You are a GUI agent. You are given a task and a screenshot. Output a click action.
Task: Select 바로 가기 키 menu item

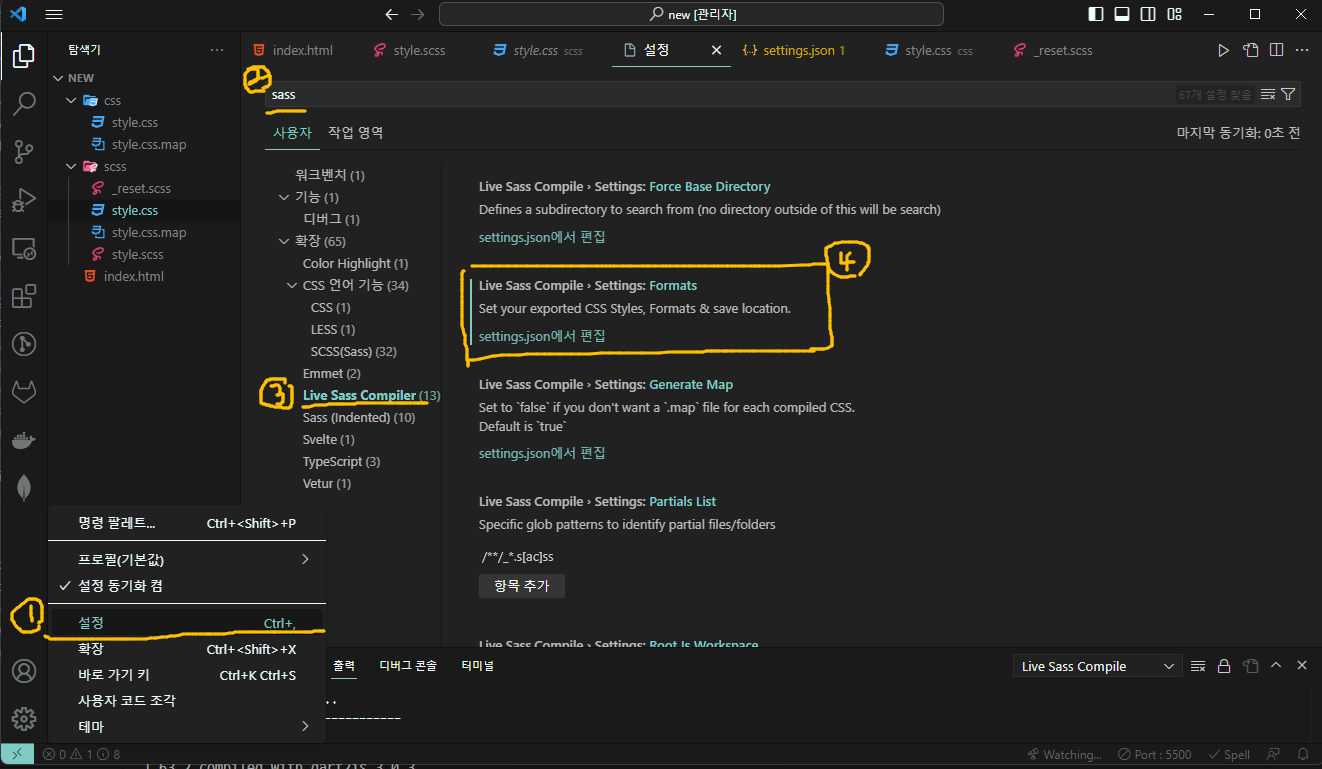coord(187,675)
